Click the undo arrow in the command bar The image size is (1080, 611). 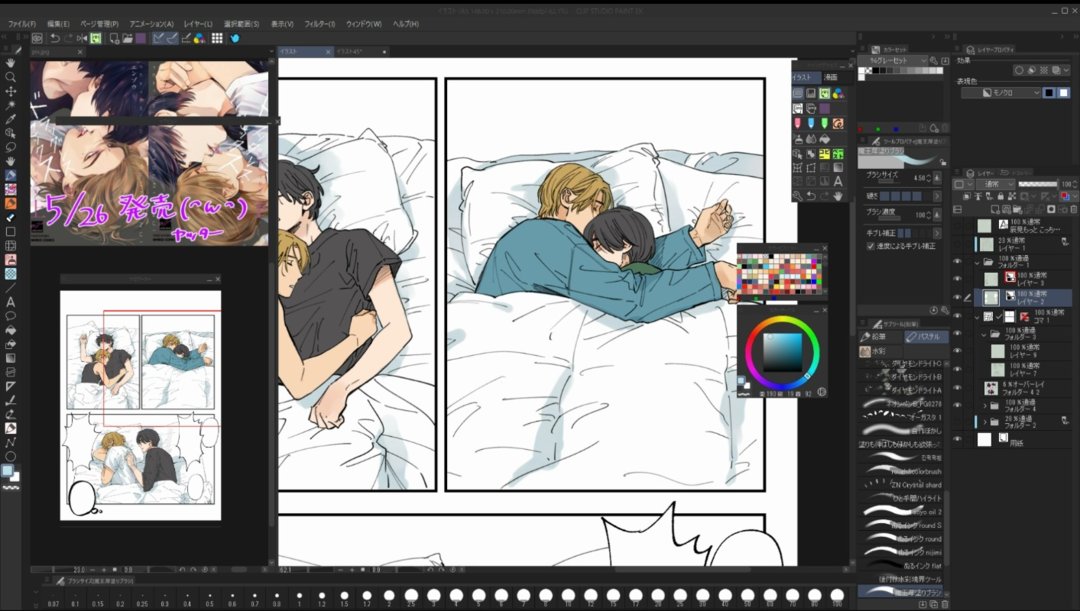[x=54, y=38]
